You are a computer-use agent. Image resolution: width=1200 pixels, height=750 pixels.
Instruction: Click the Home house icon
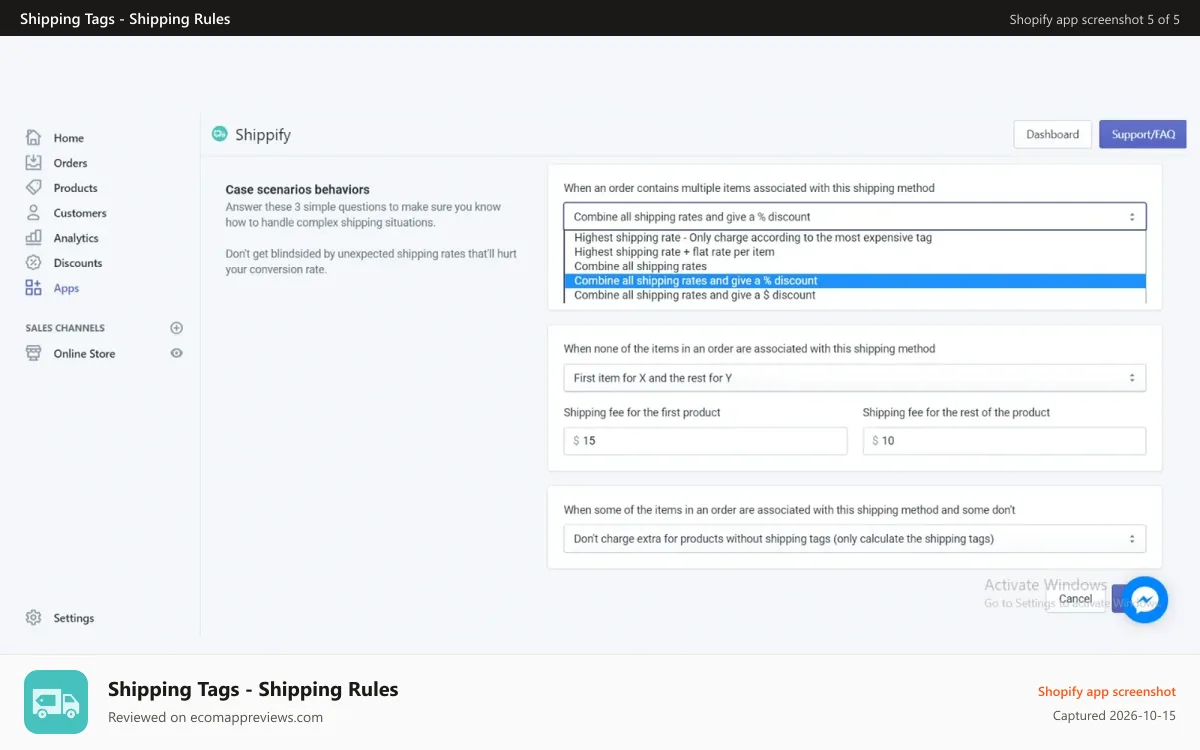(33, 138)
